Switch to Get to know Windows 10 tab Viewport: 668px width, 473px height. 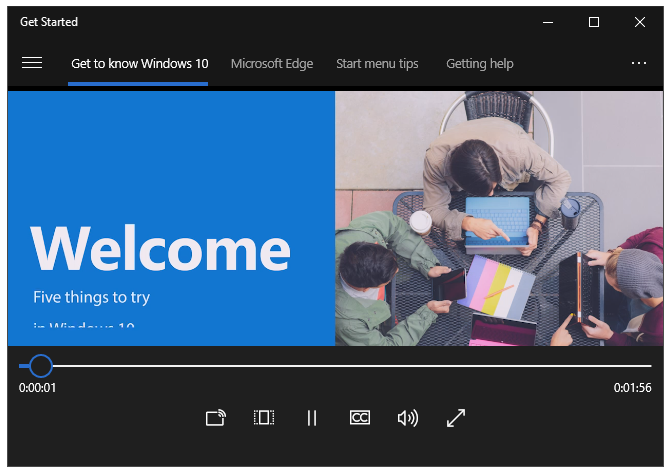click(139, 63)
